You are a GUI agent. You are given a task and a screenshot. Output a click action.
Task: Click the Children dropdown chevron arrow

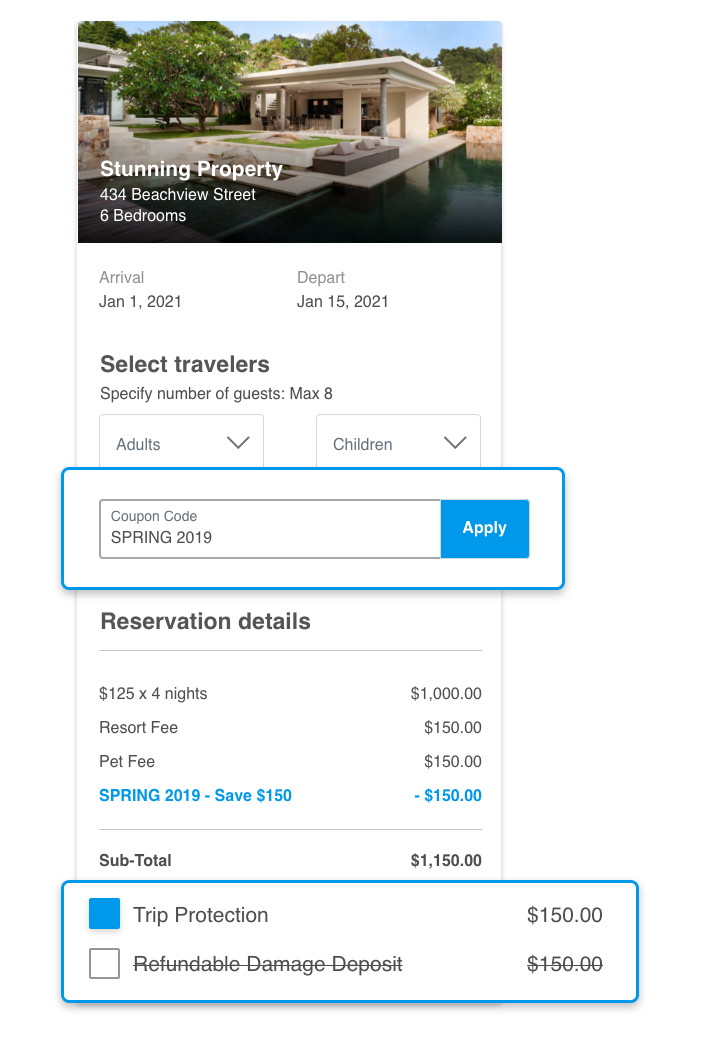pyautogui.click(x=455, y=443)
